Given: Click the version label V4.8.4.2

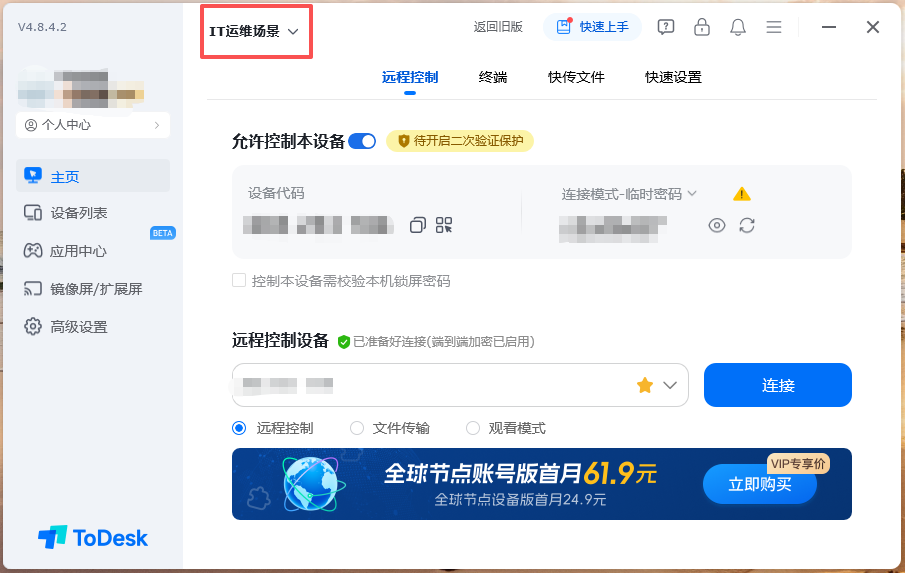Looking at the screenshot, I should click(42, 27).
